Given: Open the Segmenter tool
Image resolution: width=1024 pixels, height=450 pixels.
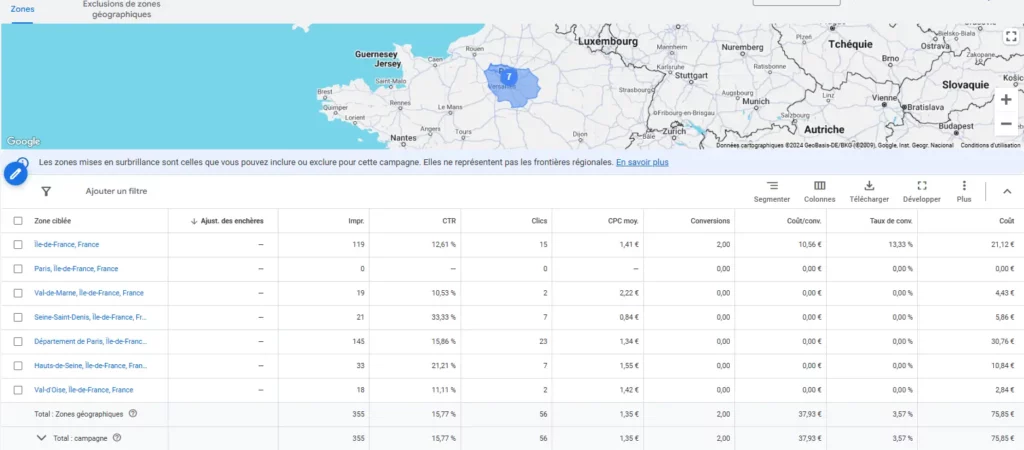Looking at the screenshot, I should point(772,191).
